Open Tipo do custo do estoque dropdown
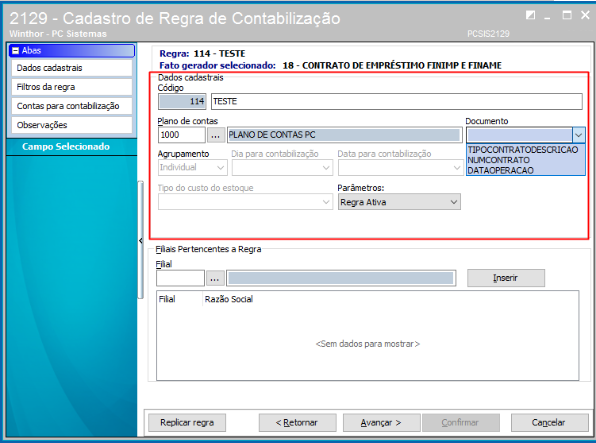The image size is (596, 443). click(245, 202)
